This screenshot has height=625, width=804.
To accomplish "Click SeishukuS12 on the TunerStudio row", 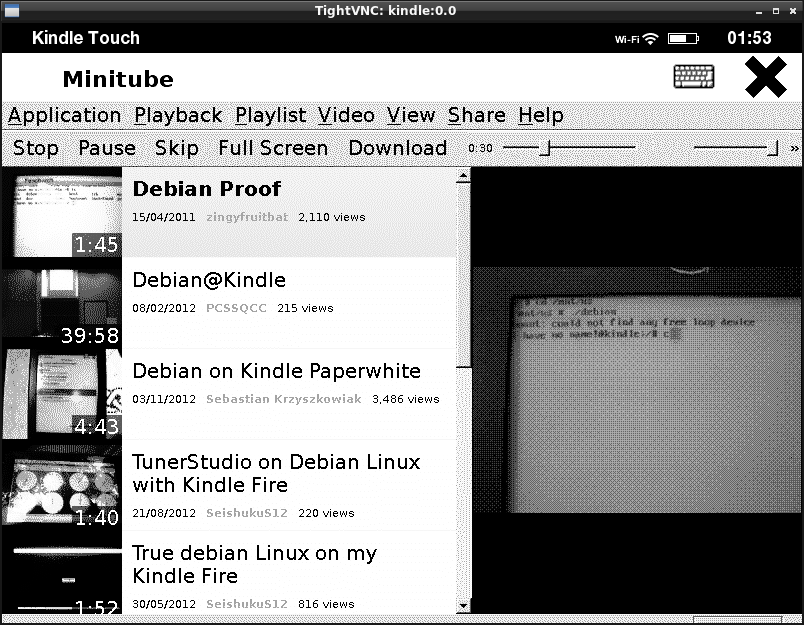I will [x=247, y=513].
